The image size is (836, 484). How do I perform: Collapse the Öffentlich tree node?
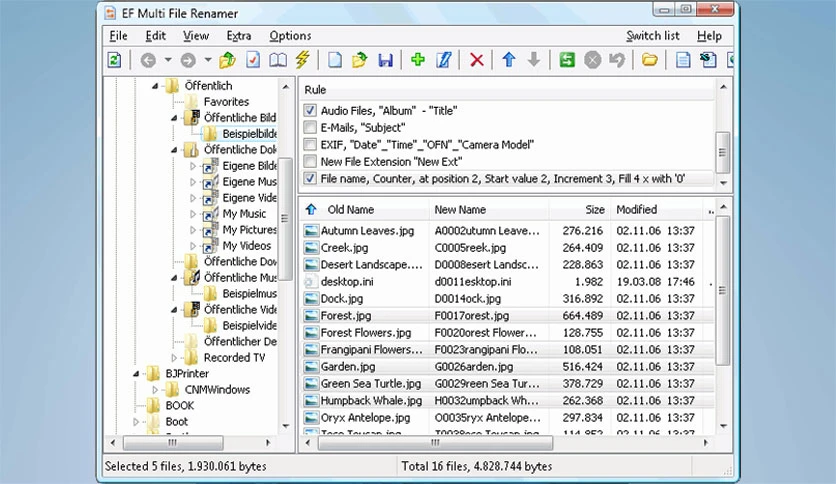(x=155, y=86)
